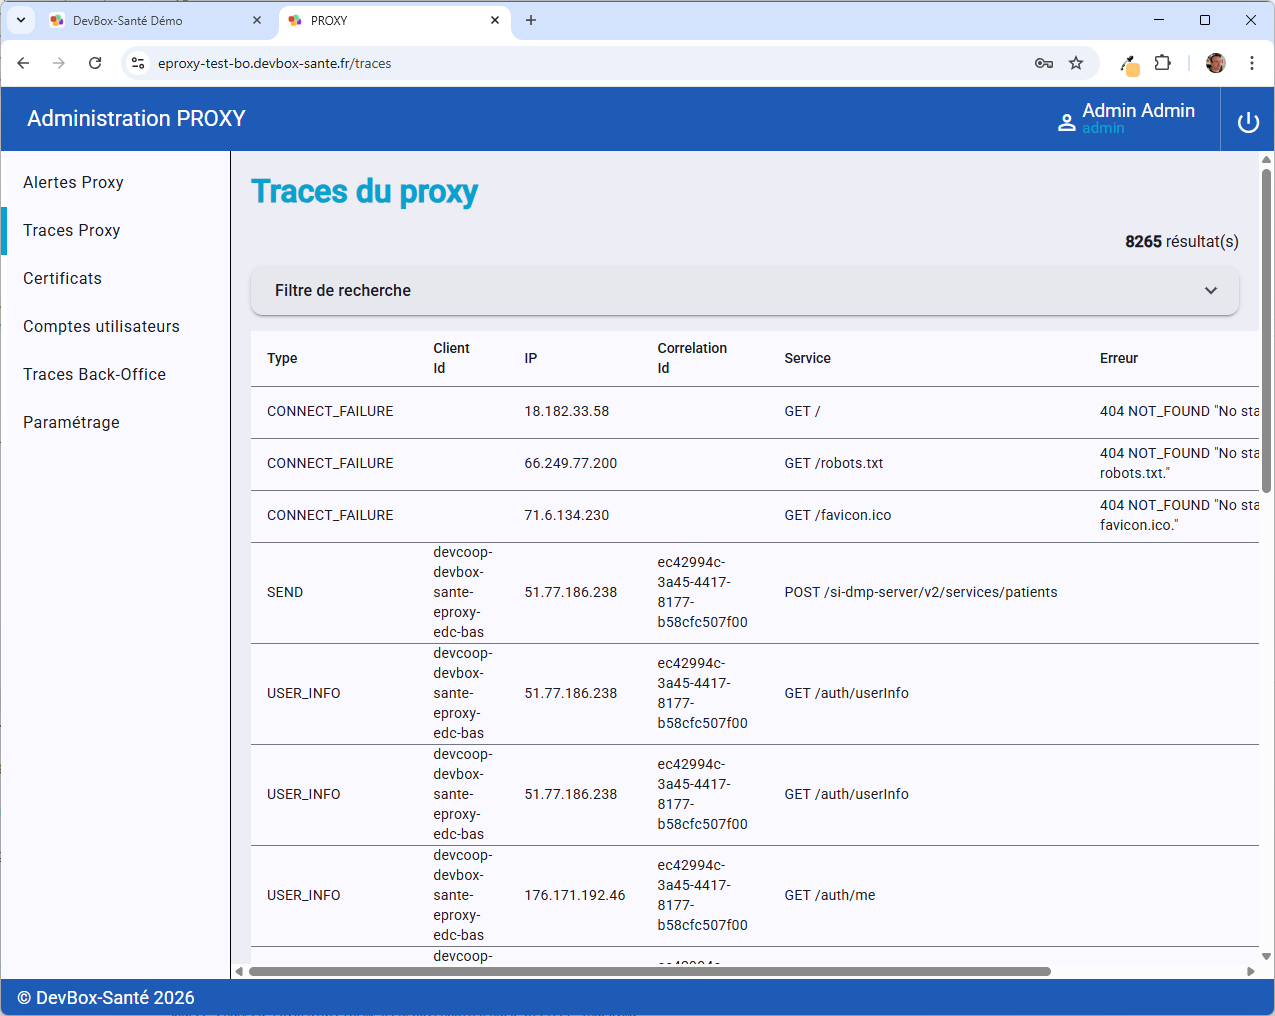Bookmark the page with the star icon
The width and height of the screenshot is (1275, 1016).
(x=1076, y=62)
